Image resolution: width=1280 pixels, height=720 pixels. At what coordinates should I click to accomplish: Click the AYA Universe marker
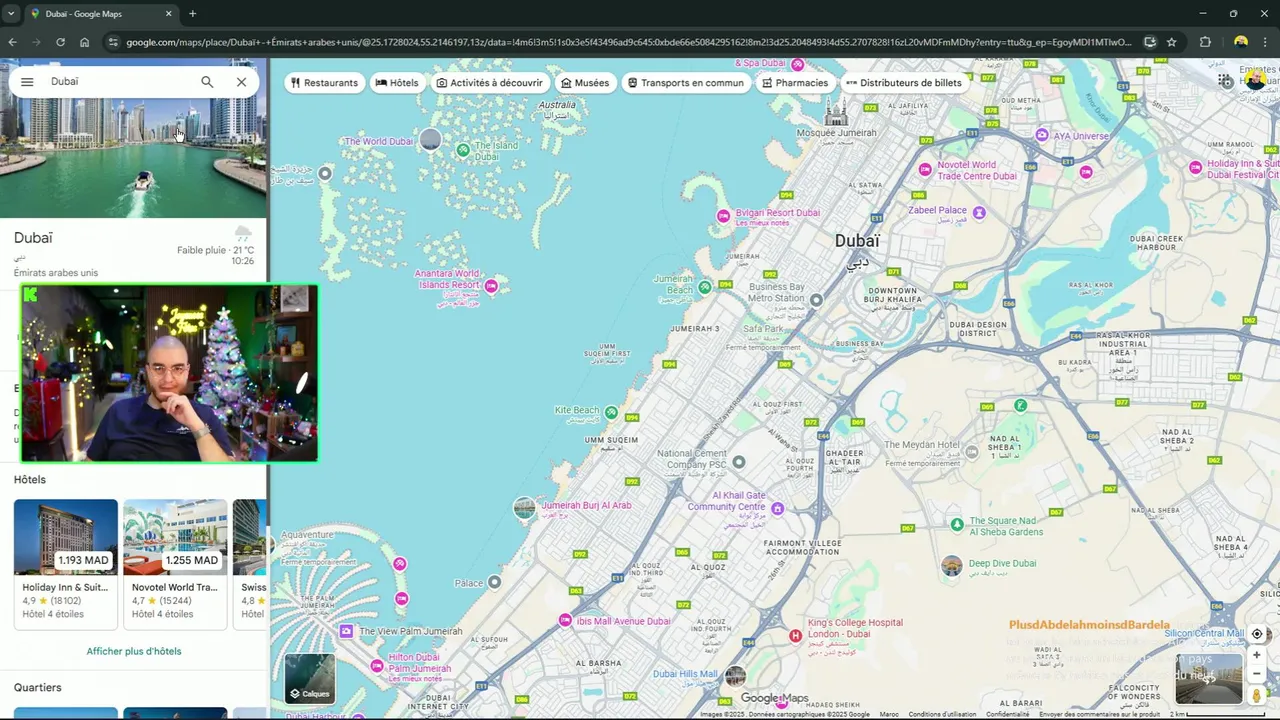pos(1042,135)
